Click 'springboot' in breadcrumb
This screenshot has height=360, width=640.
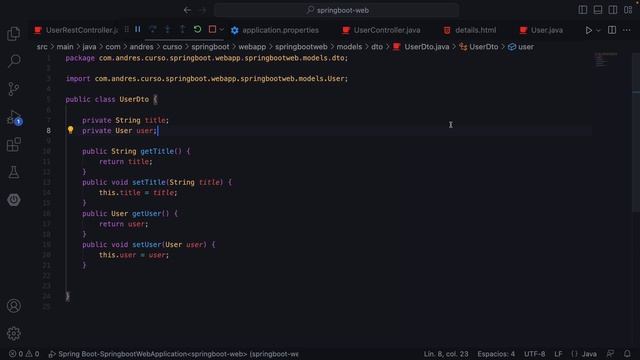[x=210, y=47]
